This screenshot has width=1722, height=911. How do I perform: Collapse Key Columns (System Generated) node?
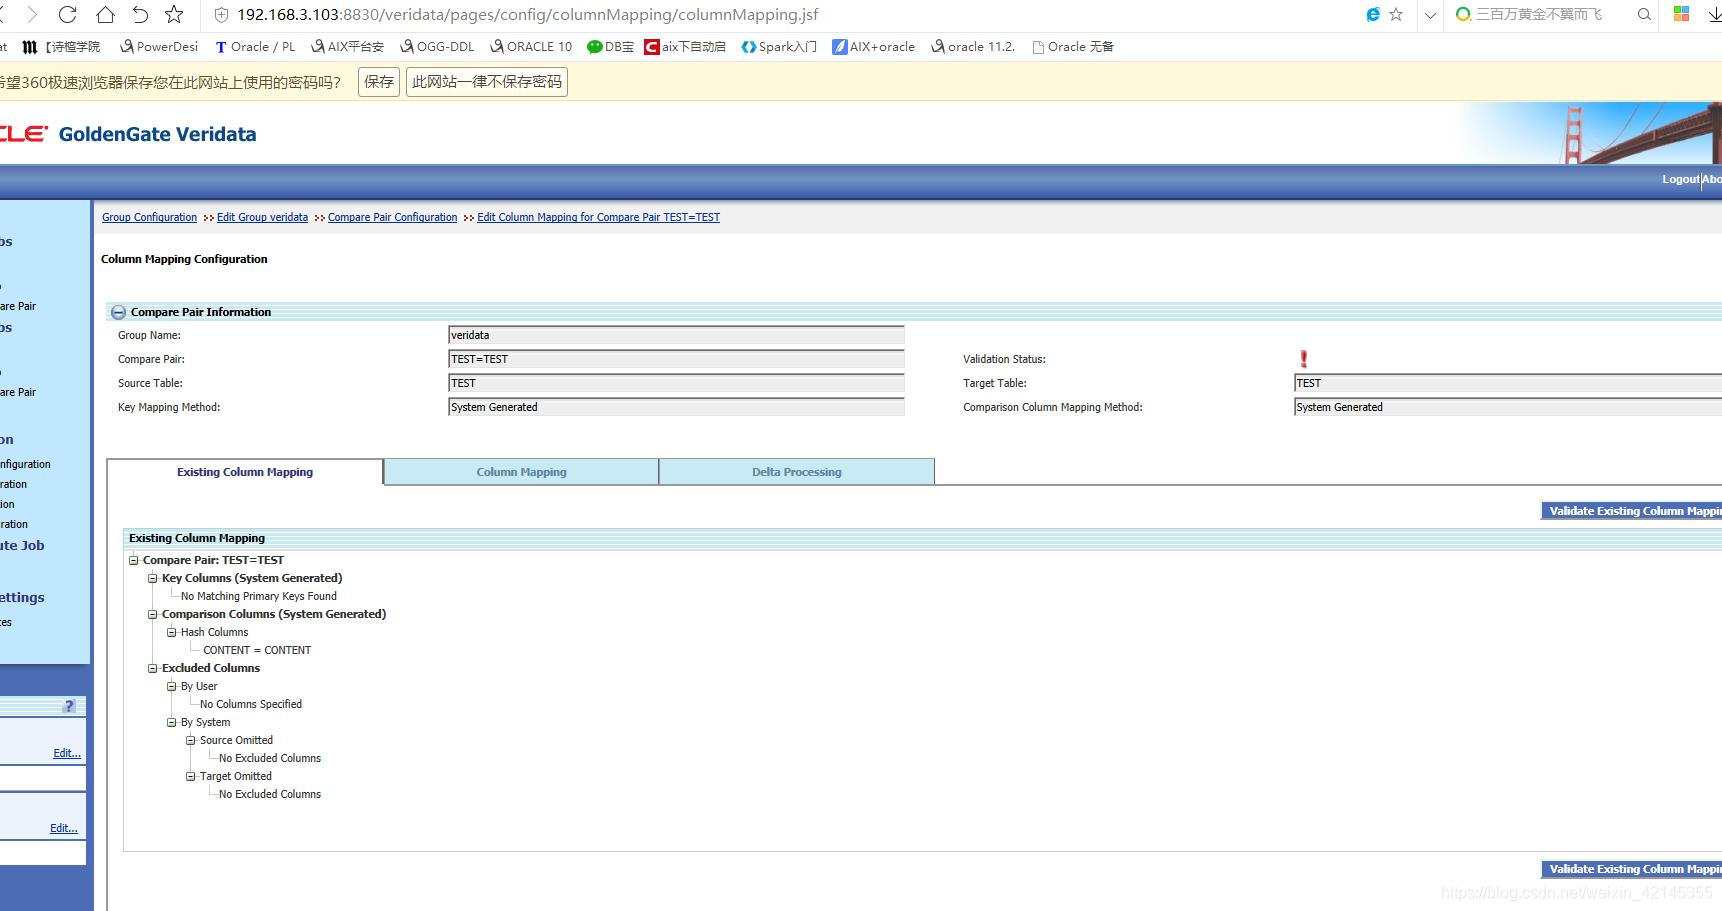tap(152, 578)
